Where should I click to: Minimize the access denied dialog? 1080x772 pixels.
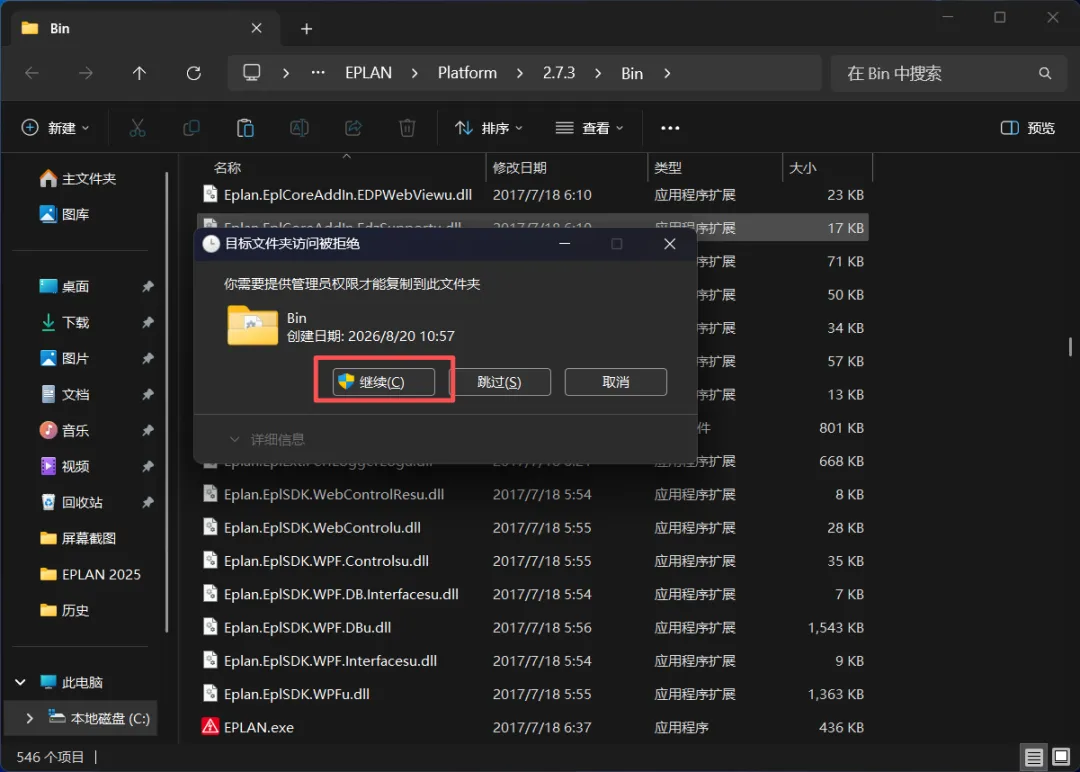click(564, 244)
